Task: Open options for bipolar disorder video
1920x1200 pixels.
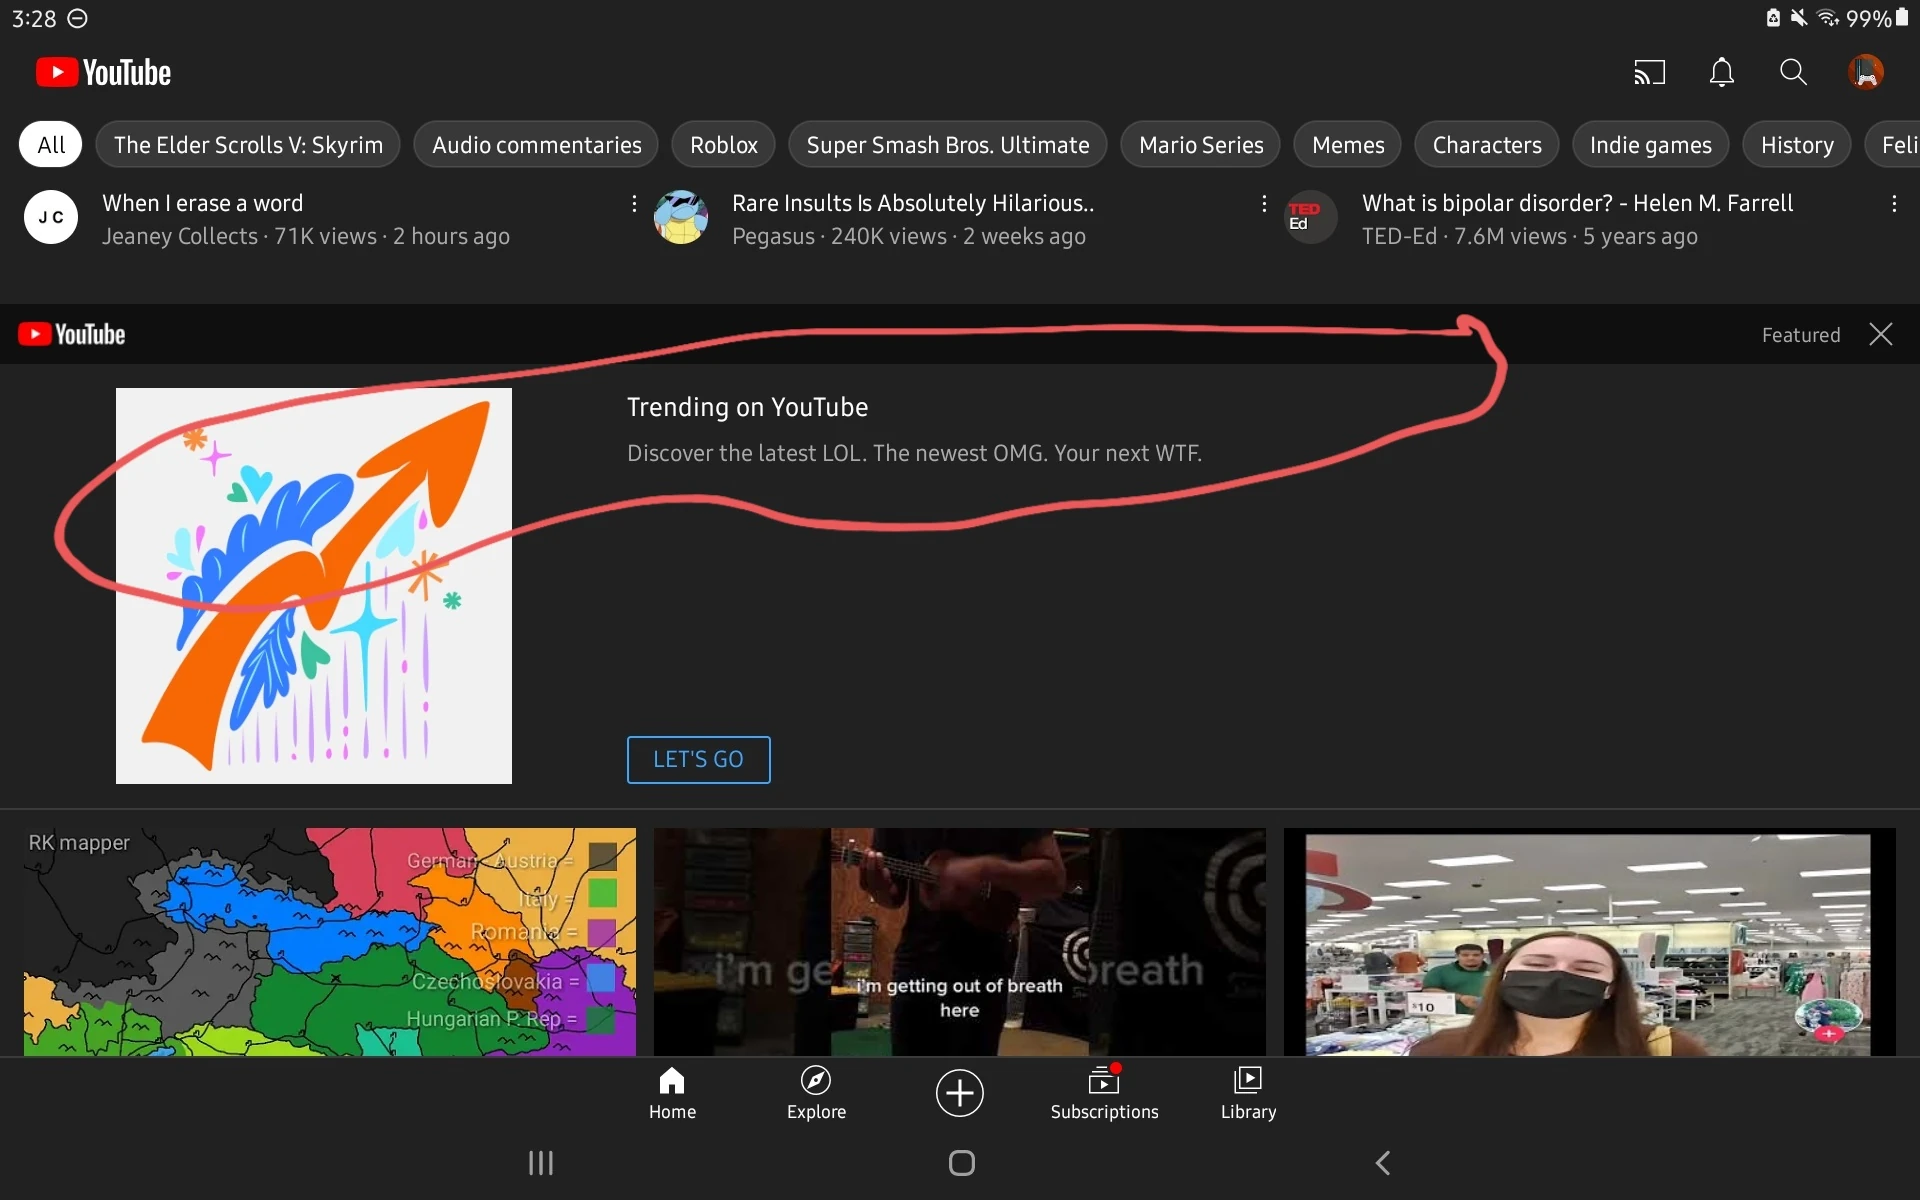Action: coord(1894,204)
